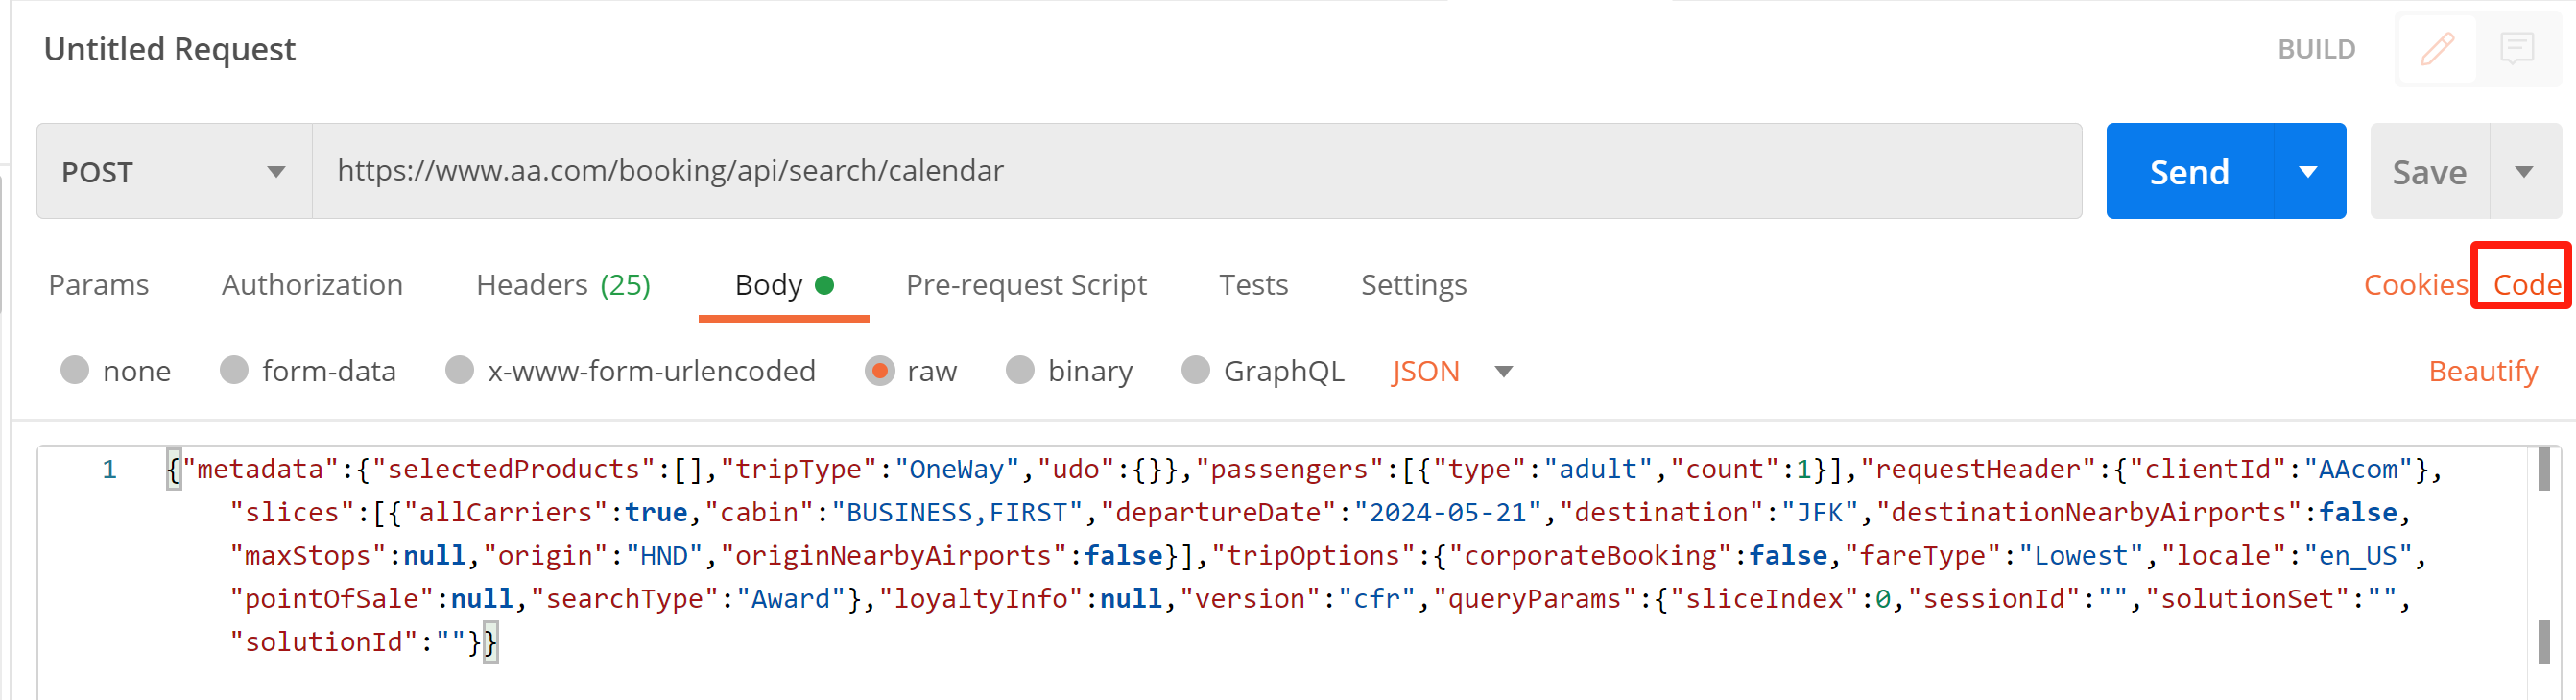Image resolution: width=2576 pixels, height=700 pixels.
Task: Select the raw body type
Action: coord(880,371)
